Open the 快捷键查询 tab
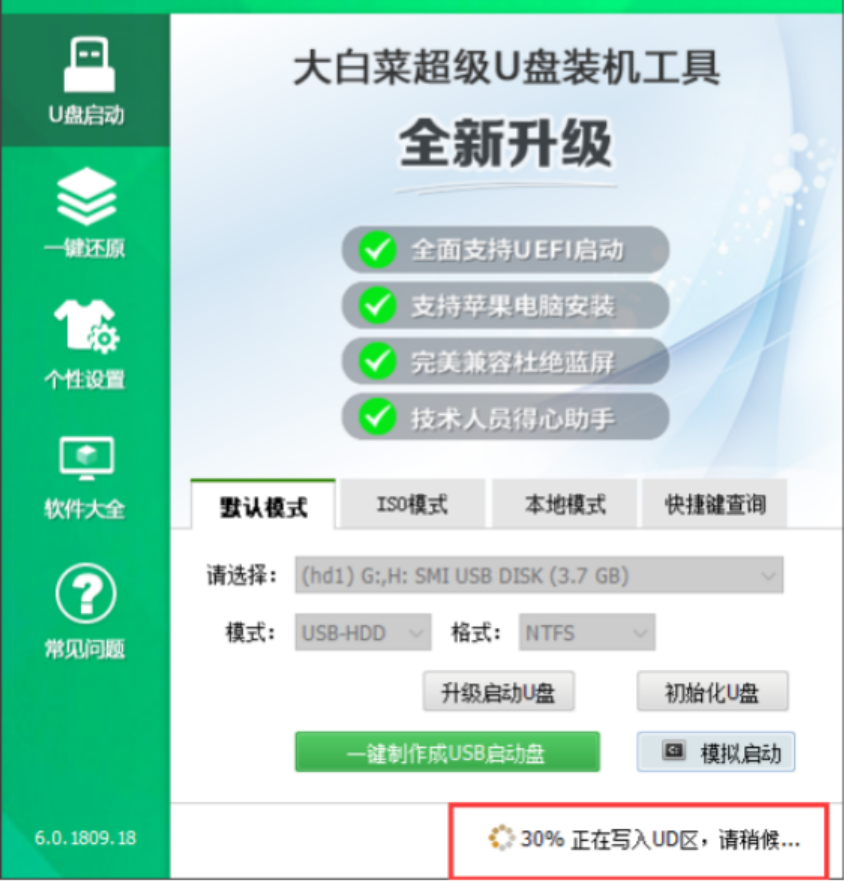Image resolution: width=844 pixels, height=881 pixels. [715, 503]
